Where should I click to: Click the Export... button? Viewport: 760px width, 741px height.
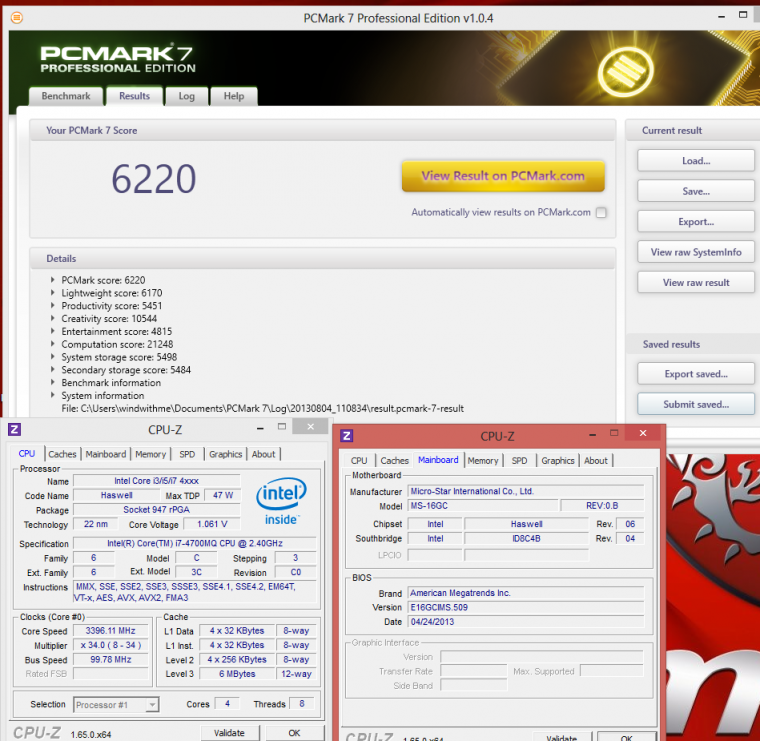click(696, 222)
